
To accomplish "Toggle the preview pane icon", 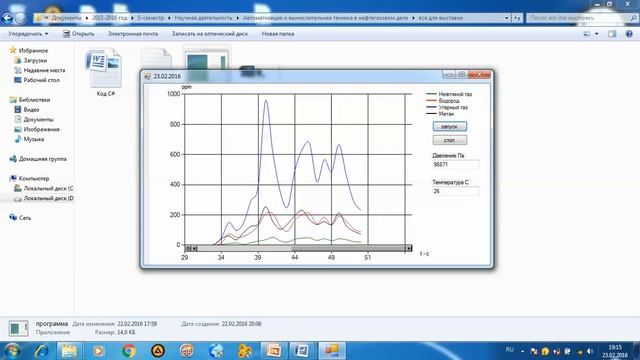I will point(612,34).
